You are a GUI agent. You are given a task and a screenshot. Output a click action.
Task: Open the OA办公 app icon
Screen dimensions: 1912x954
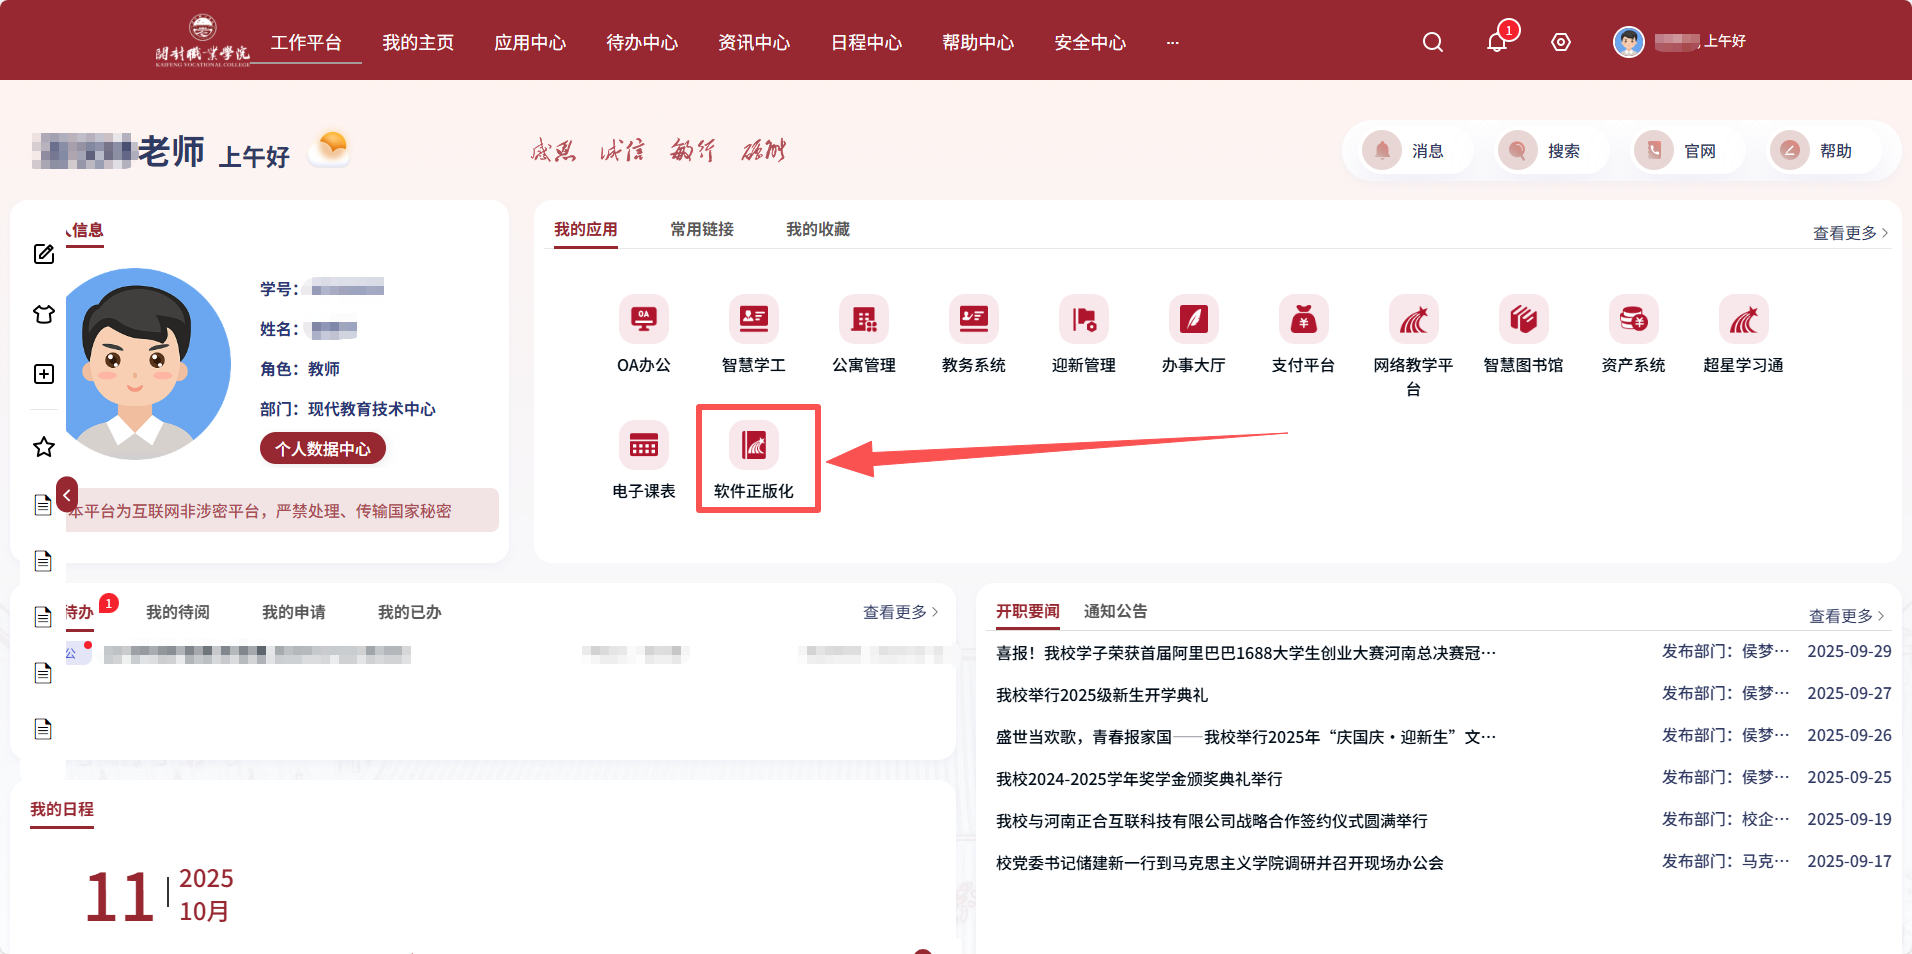pyautogui.click(x=643, y=320)
